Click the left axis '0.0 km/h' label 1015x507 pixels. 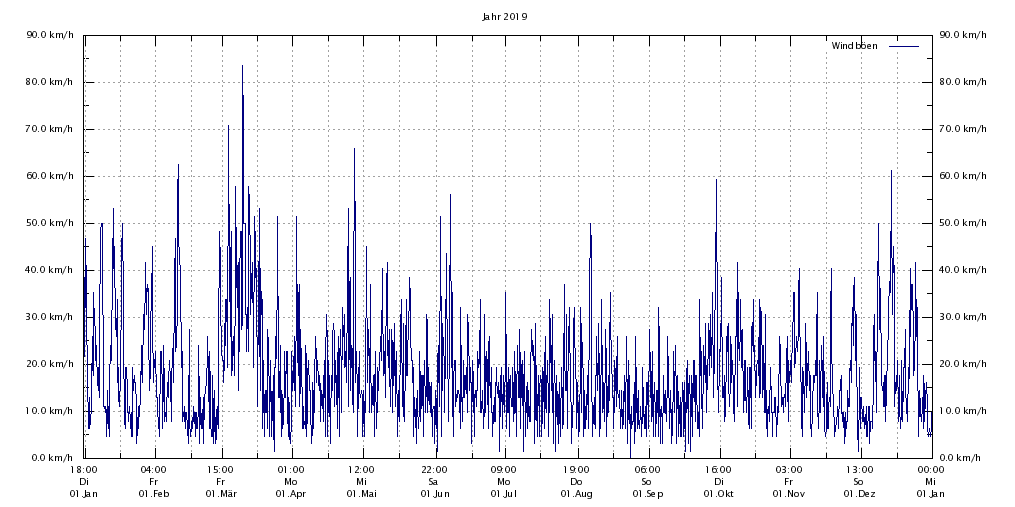pos(53,458)
